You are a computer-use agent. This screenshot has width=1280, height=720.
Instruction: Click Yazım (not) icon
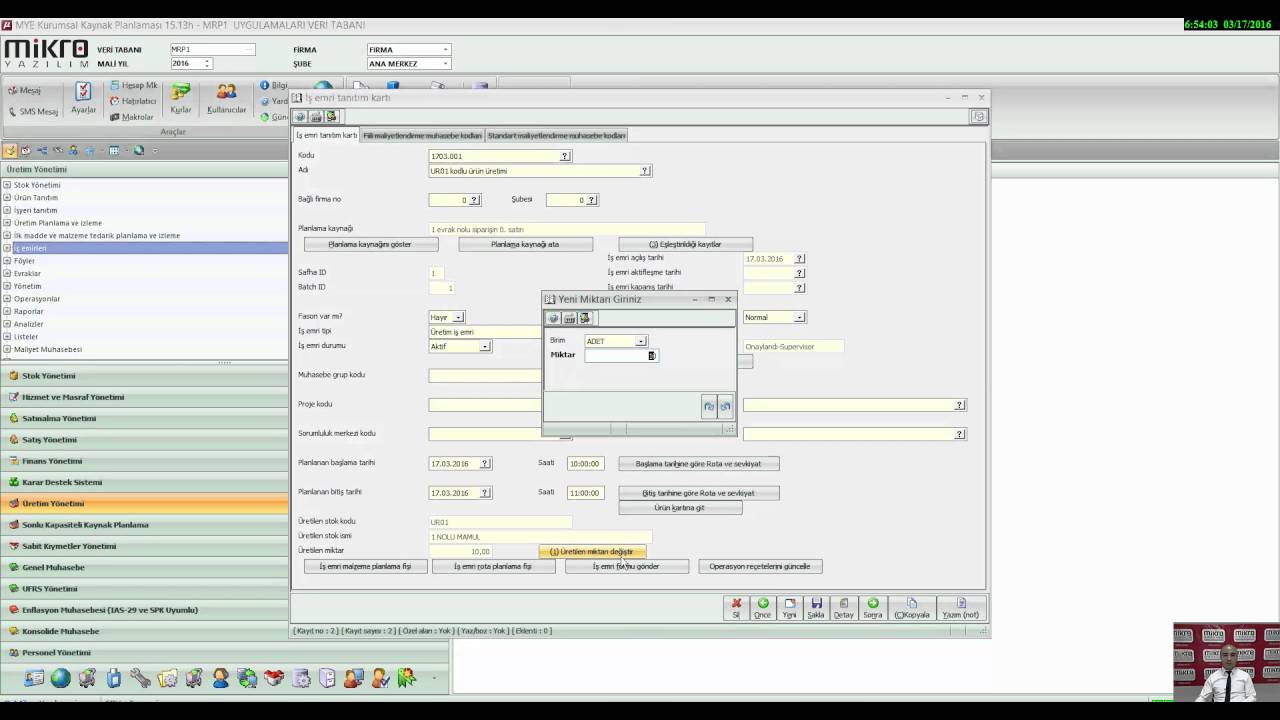pos(960,608)
